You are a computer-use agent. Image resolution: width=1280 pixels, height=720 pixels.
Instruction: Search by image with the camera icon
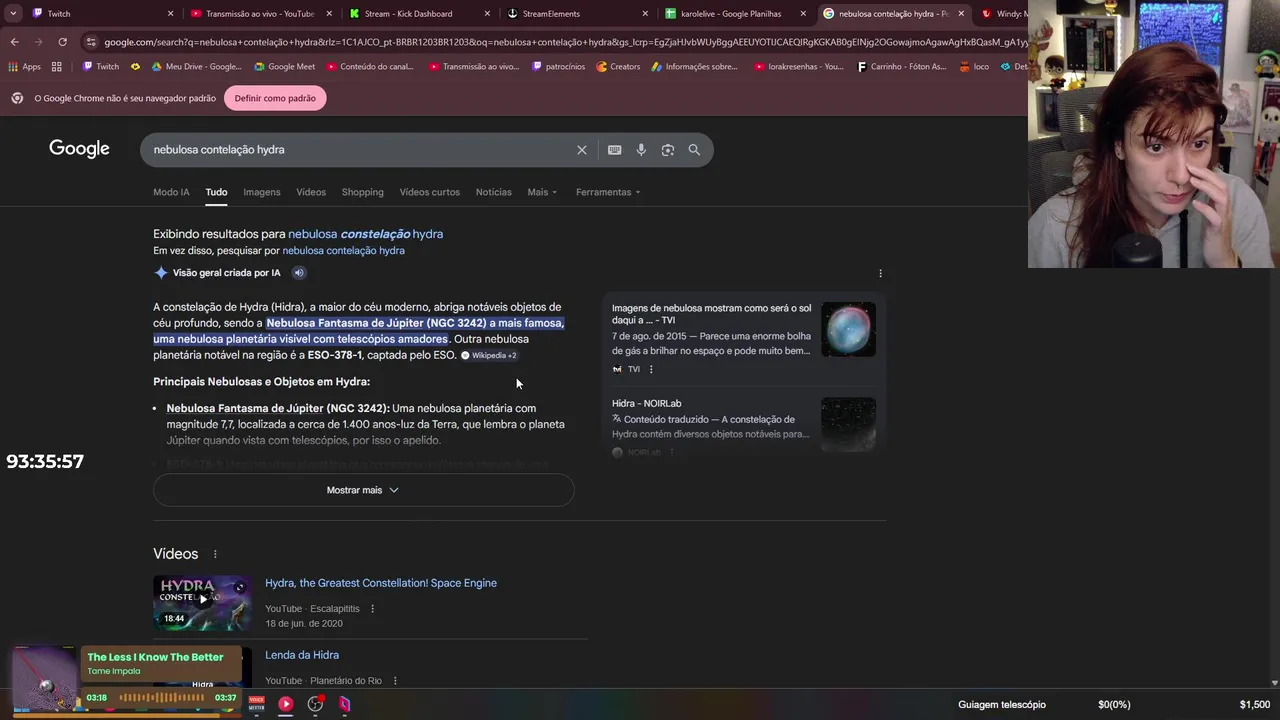pos(668,150)
